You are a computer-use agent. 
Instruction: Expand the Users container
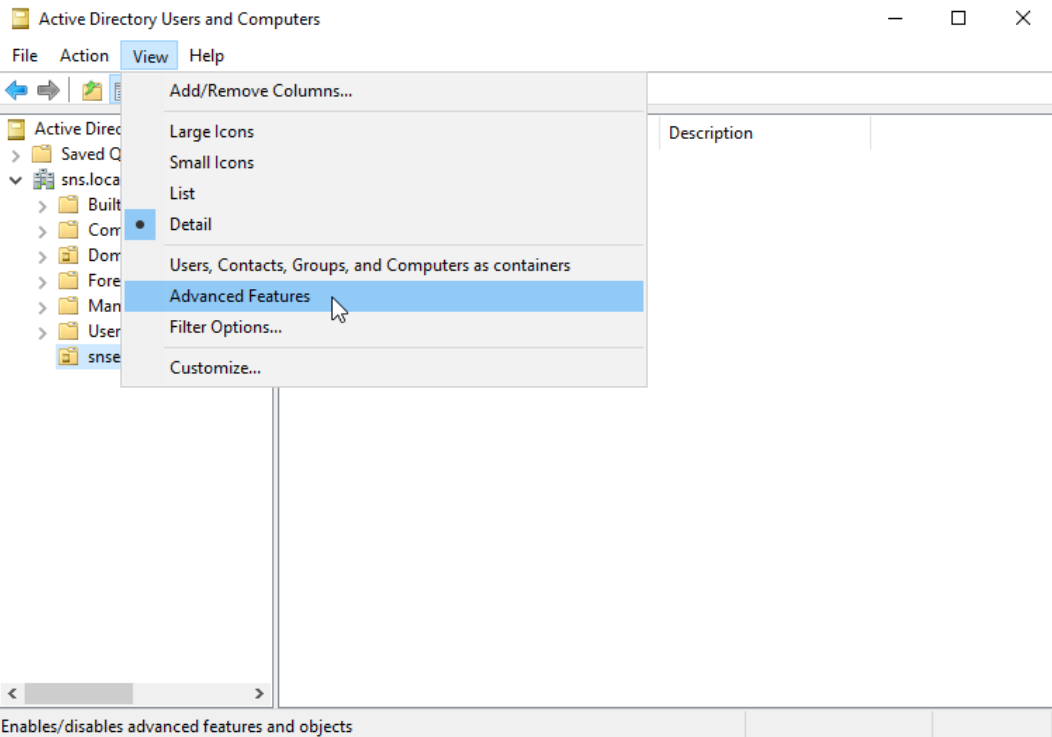pos(42,333)
